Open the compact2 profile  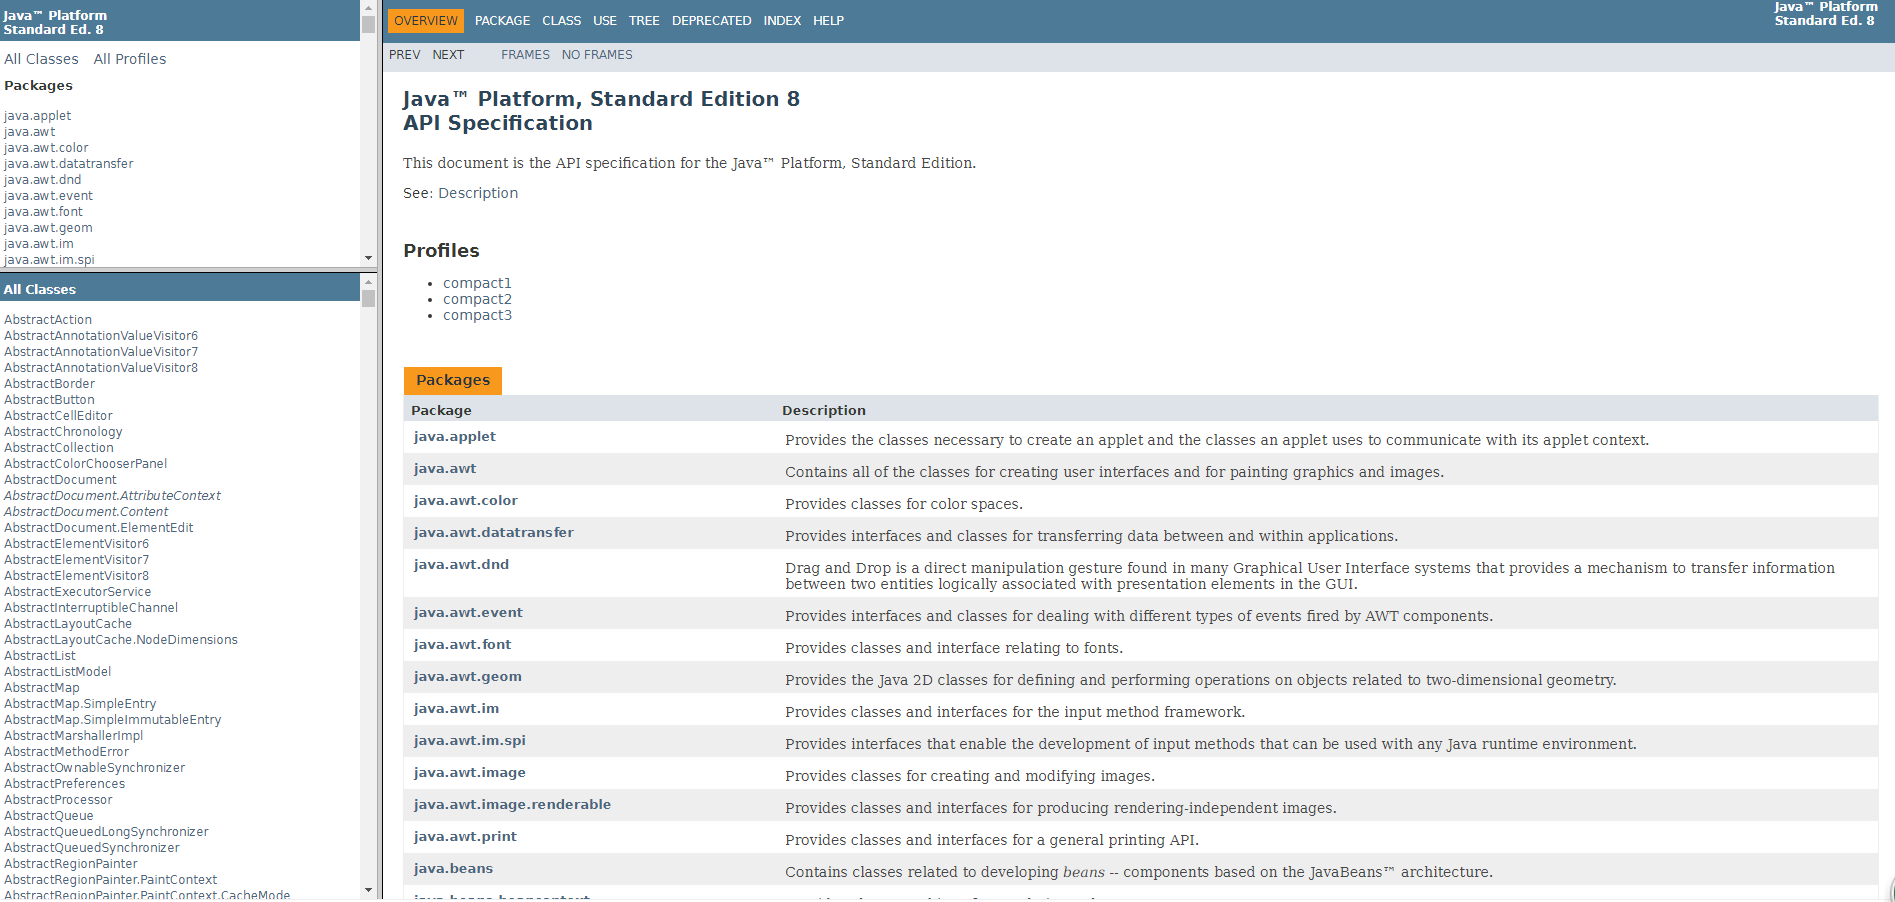[477, 299]
